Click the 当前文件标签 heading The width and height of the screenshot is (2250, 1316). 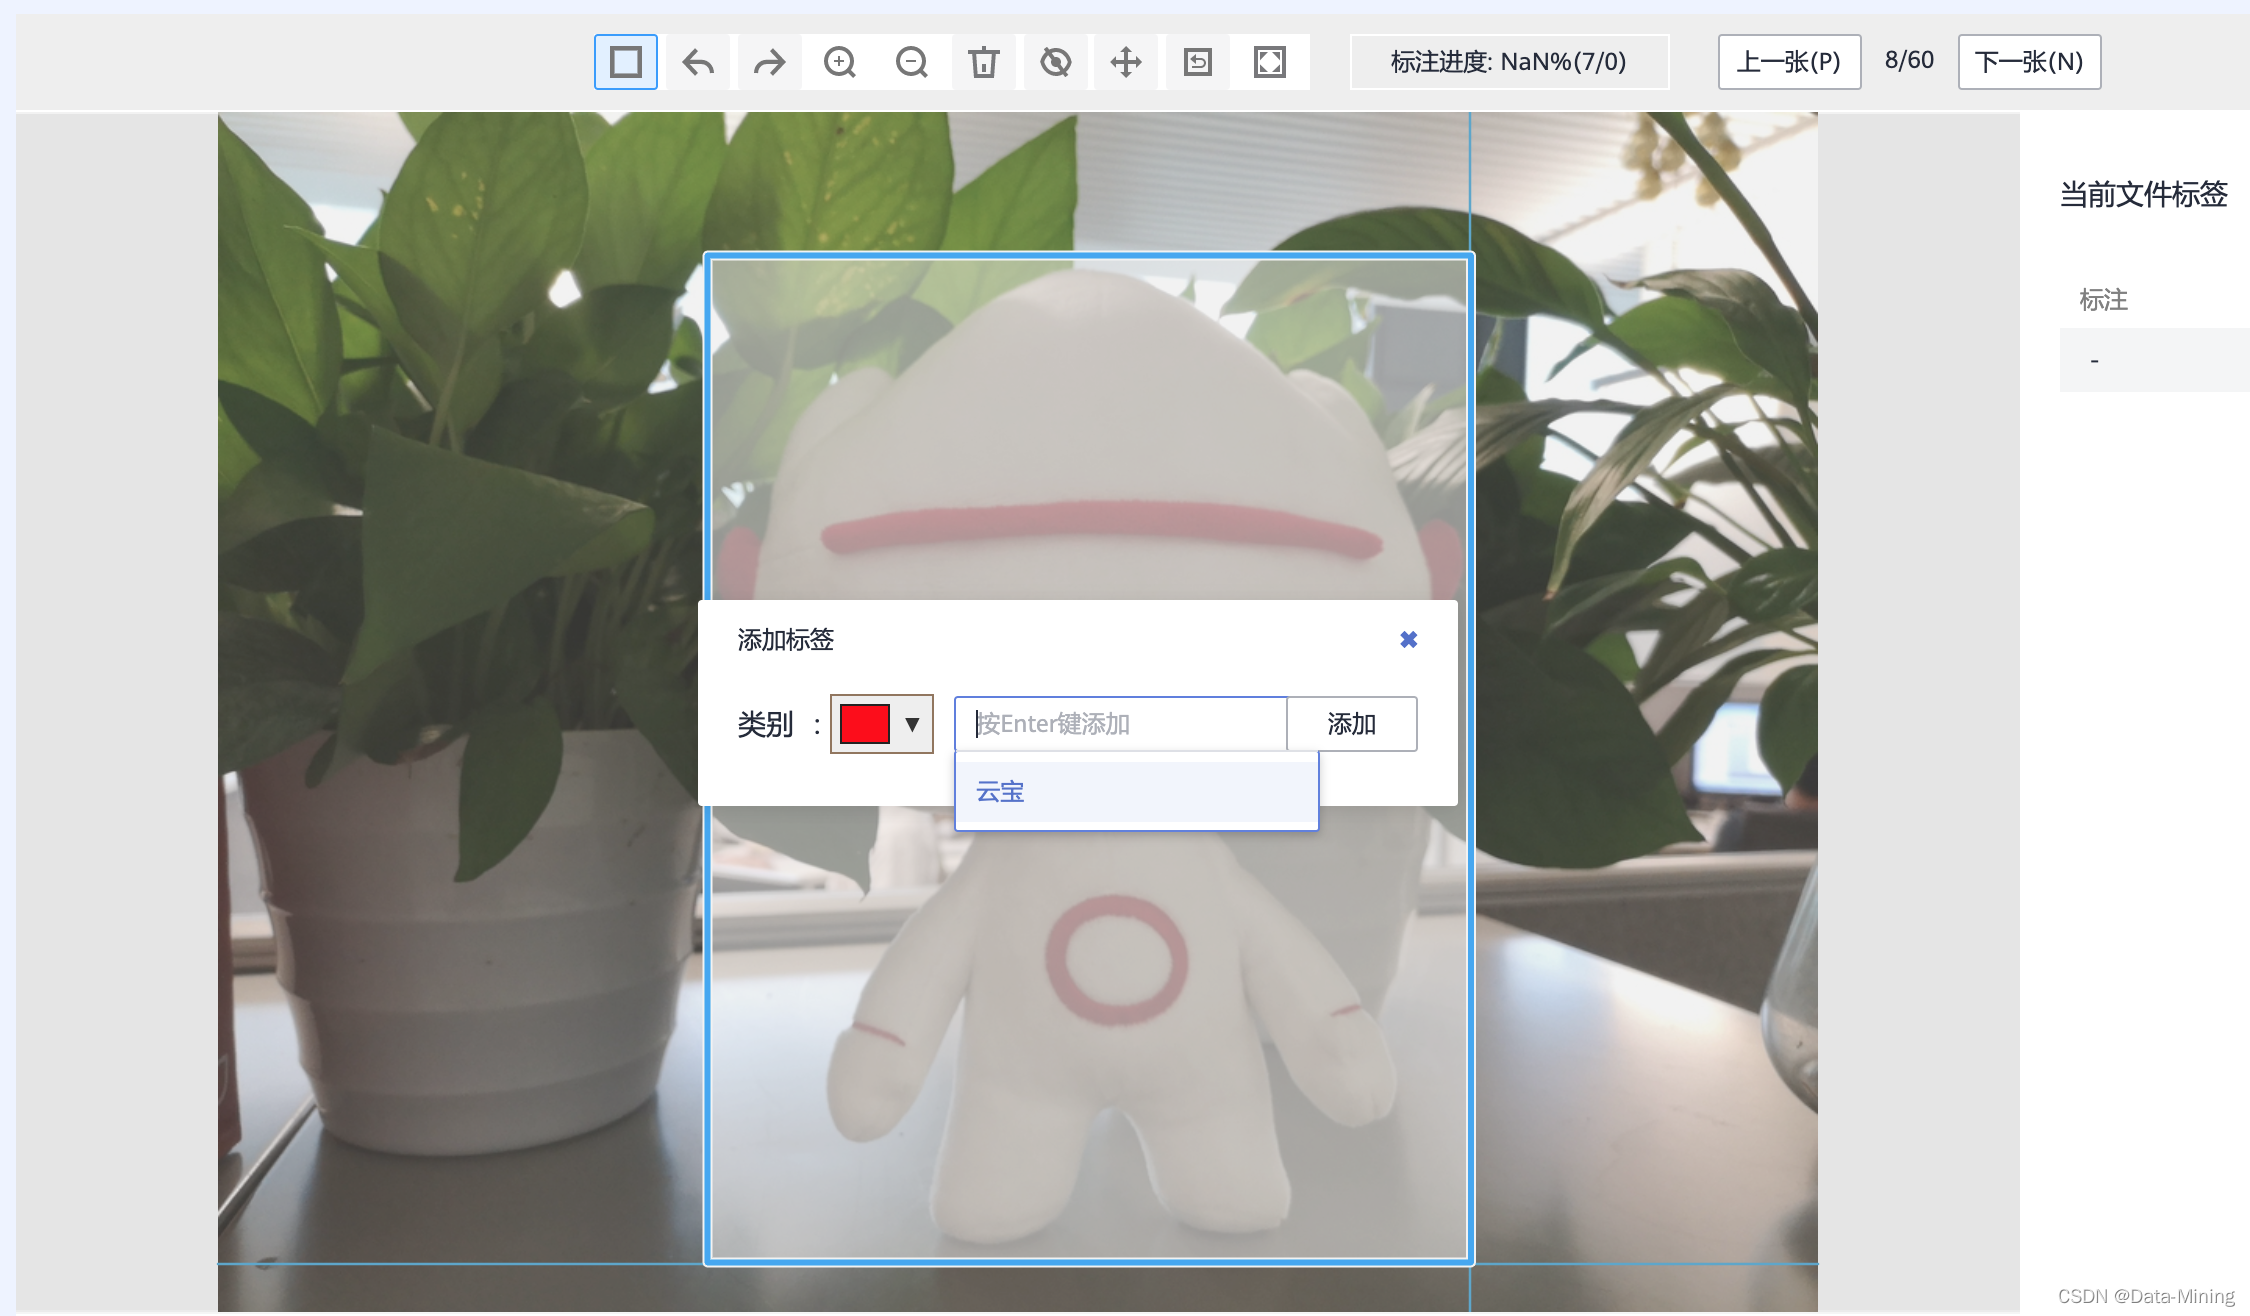click(x=2143, y=194)
